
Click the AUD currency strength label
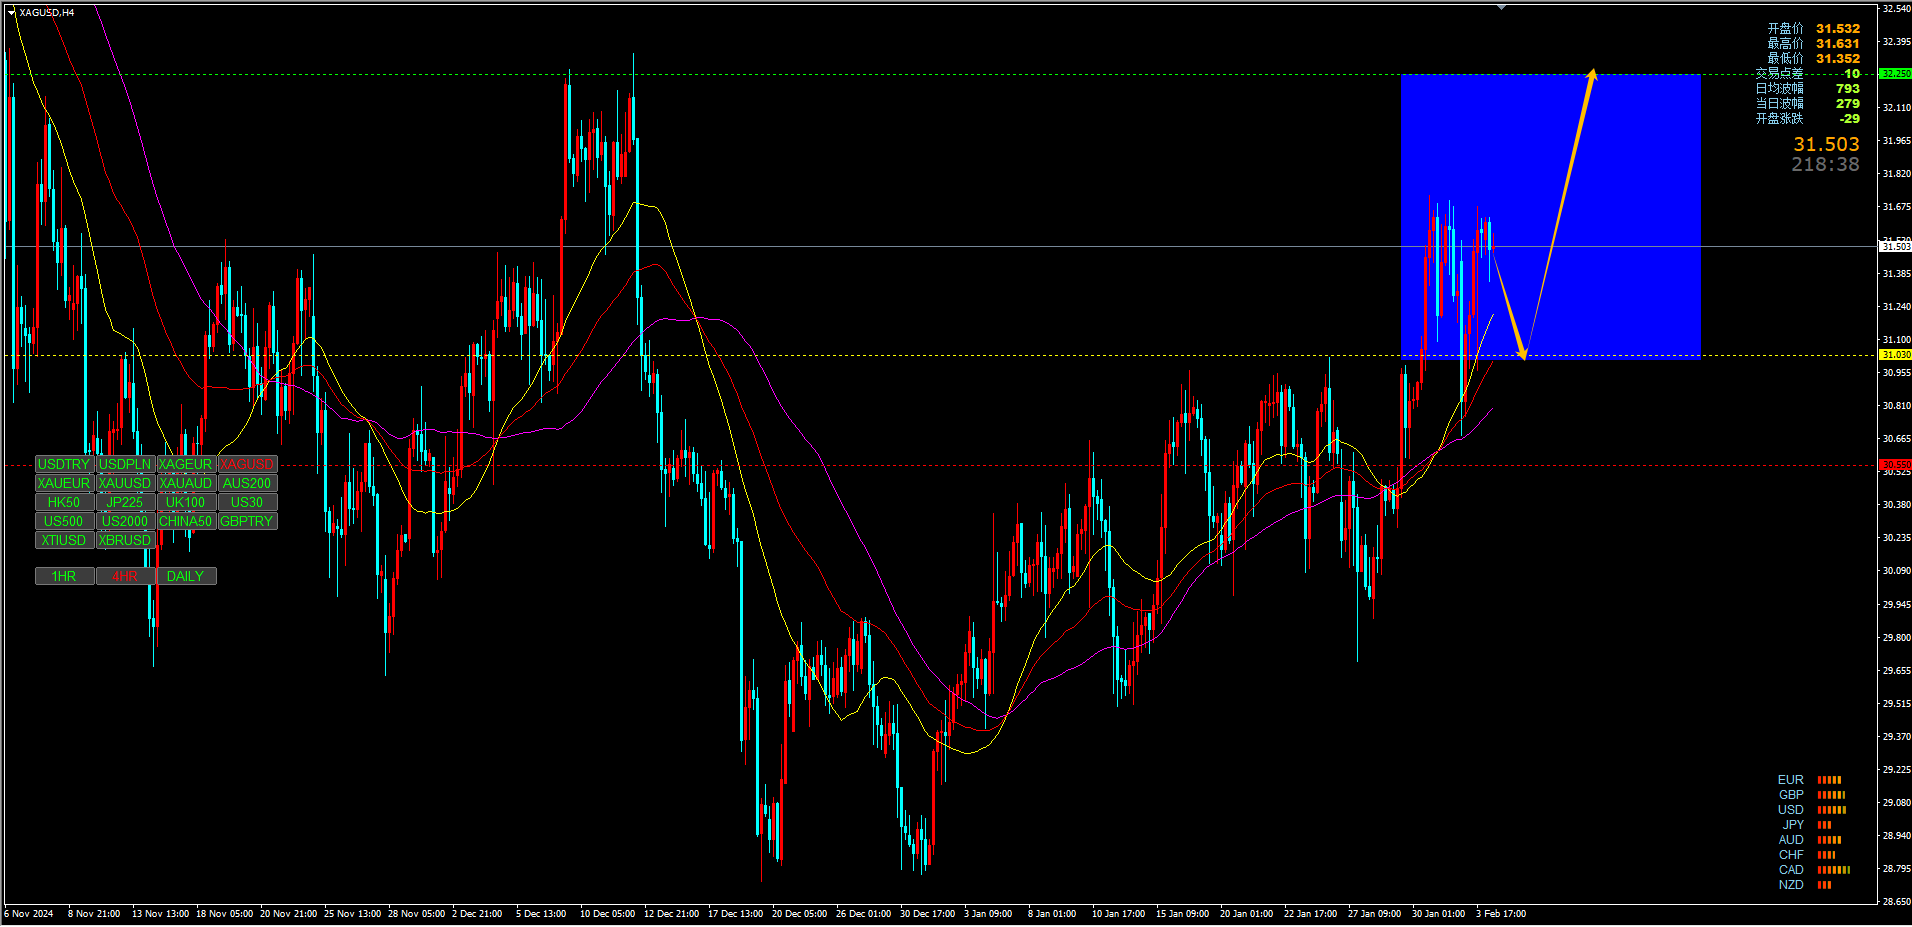click(x=1791, y=840)
